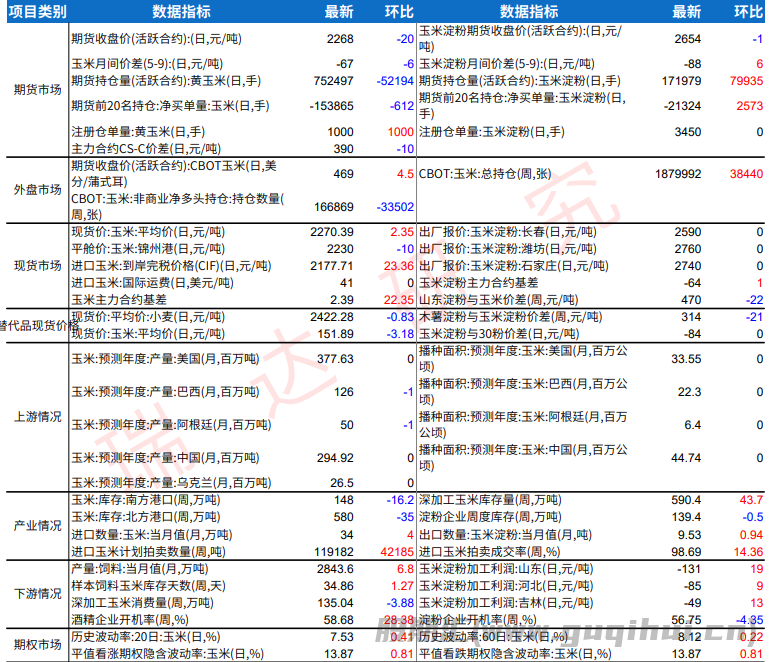Click the left 数据指标 column header
The image size is (776, 662).
coord(180,12)
